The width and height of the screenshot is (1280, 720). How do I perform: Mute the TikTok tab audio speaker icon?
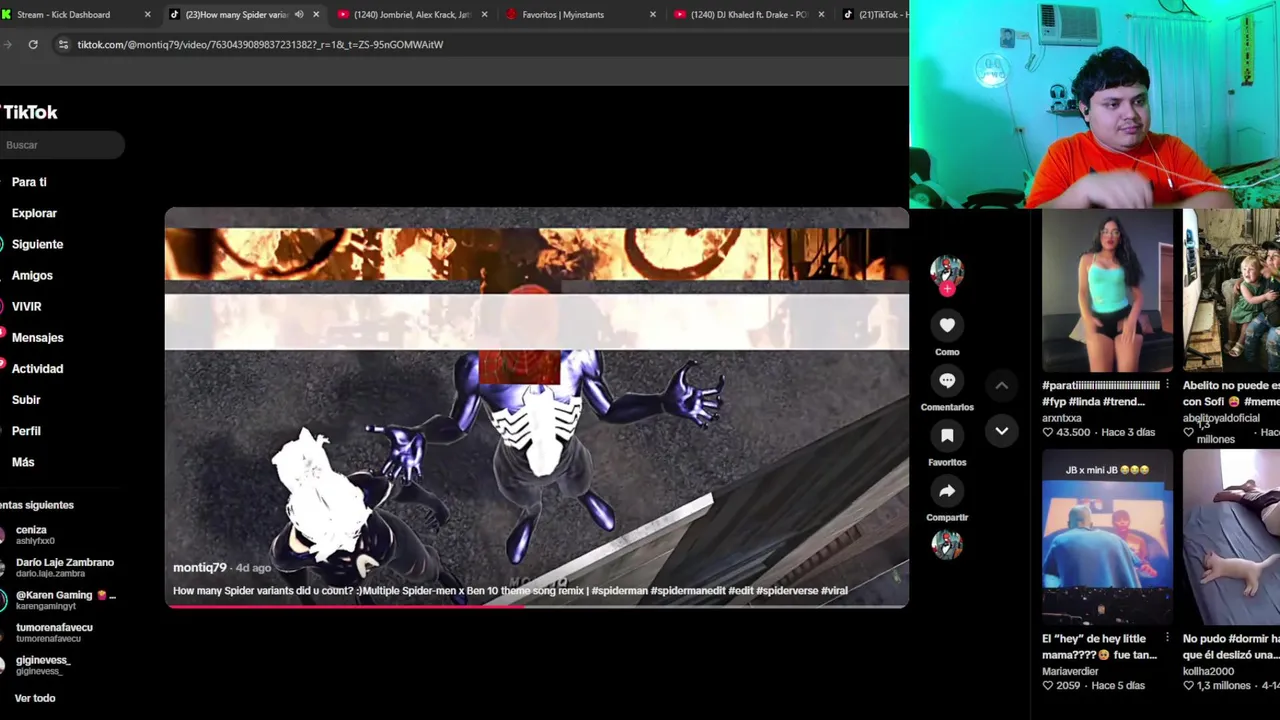(x=298, y=14)
